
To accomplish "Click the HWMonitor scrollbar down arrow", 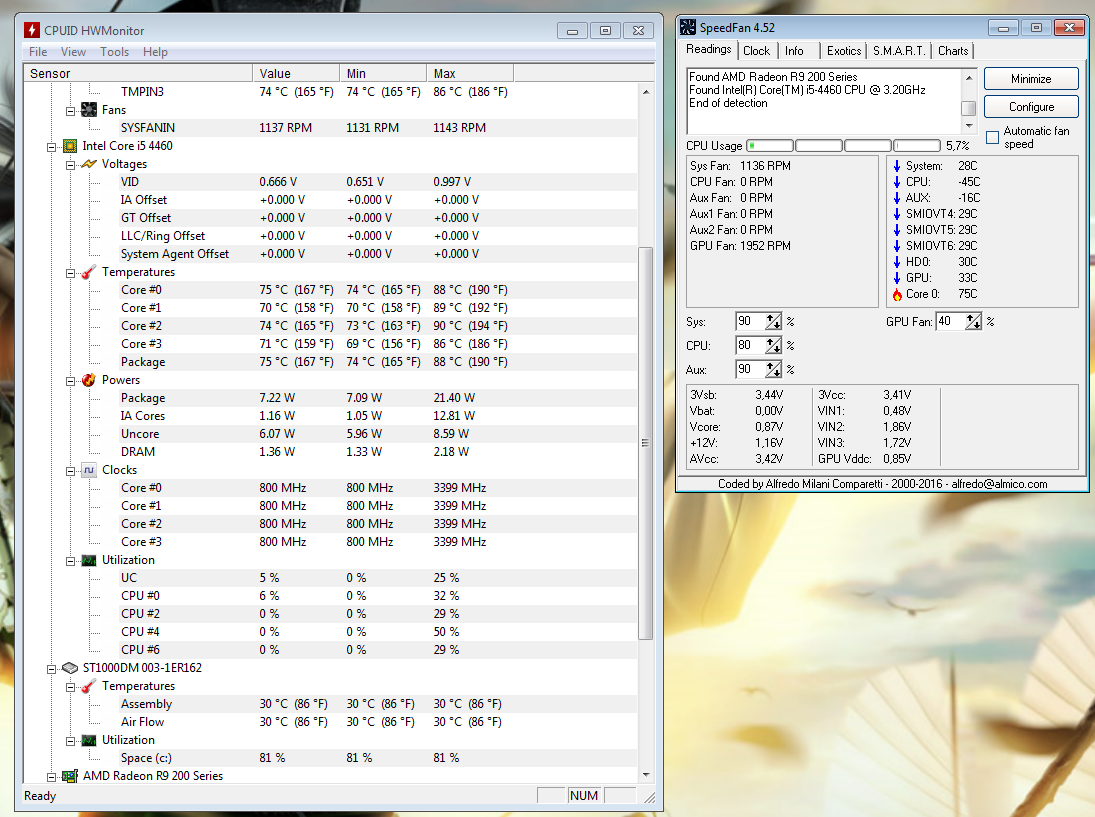I will (646, 774).
